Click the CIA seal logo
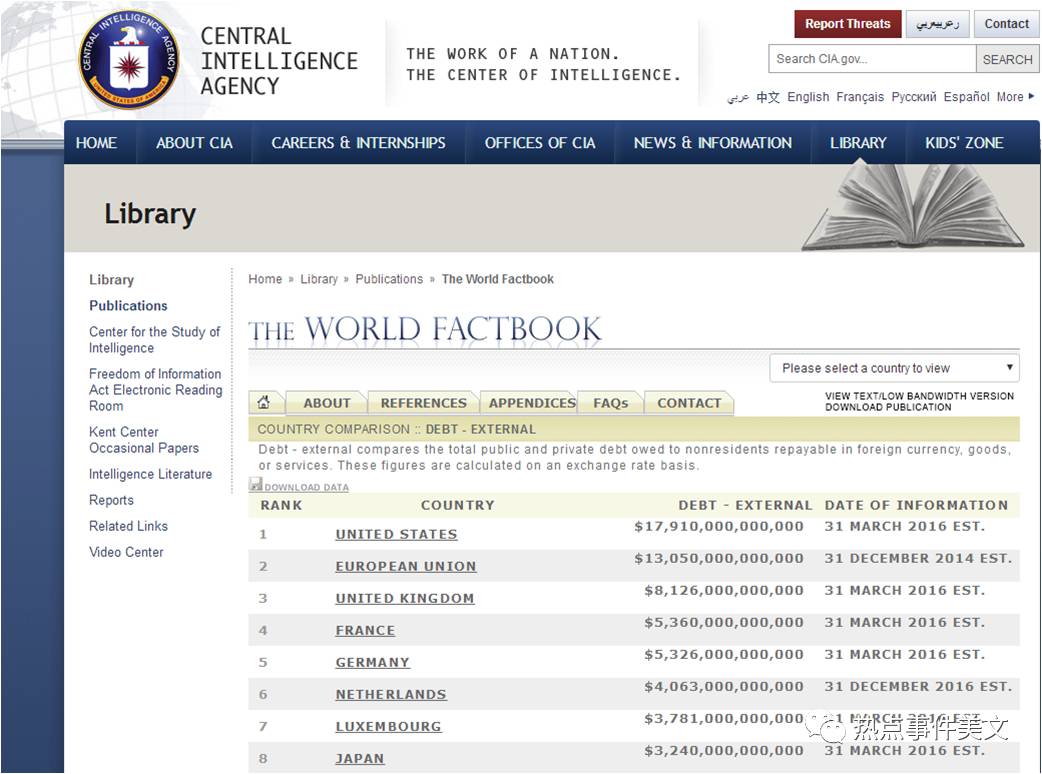This screenshot has width=1042, height=774. click(129, 60)
